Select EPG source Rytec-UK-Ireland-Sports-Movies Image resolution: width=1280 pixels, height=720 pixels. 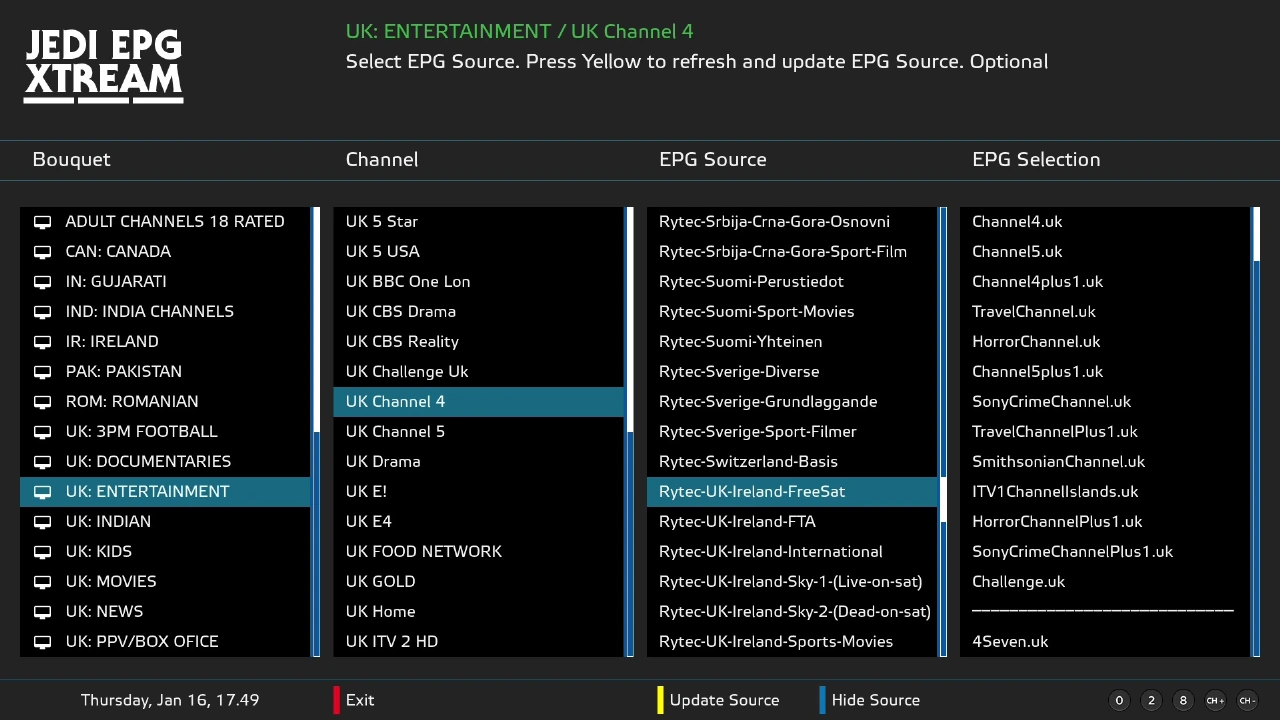pyautogui.click(x=792, y=642)
